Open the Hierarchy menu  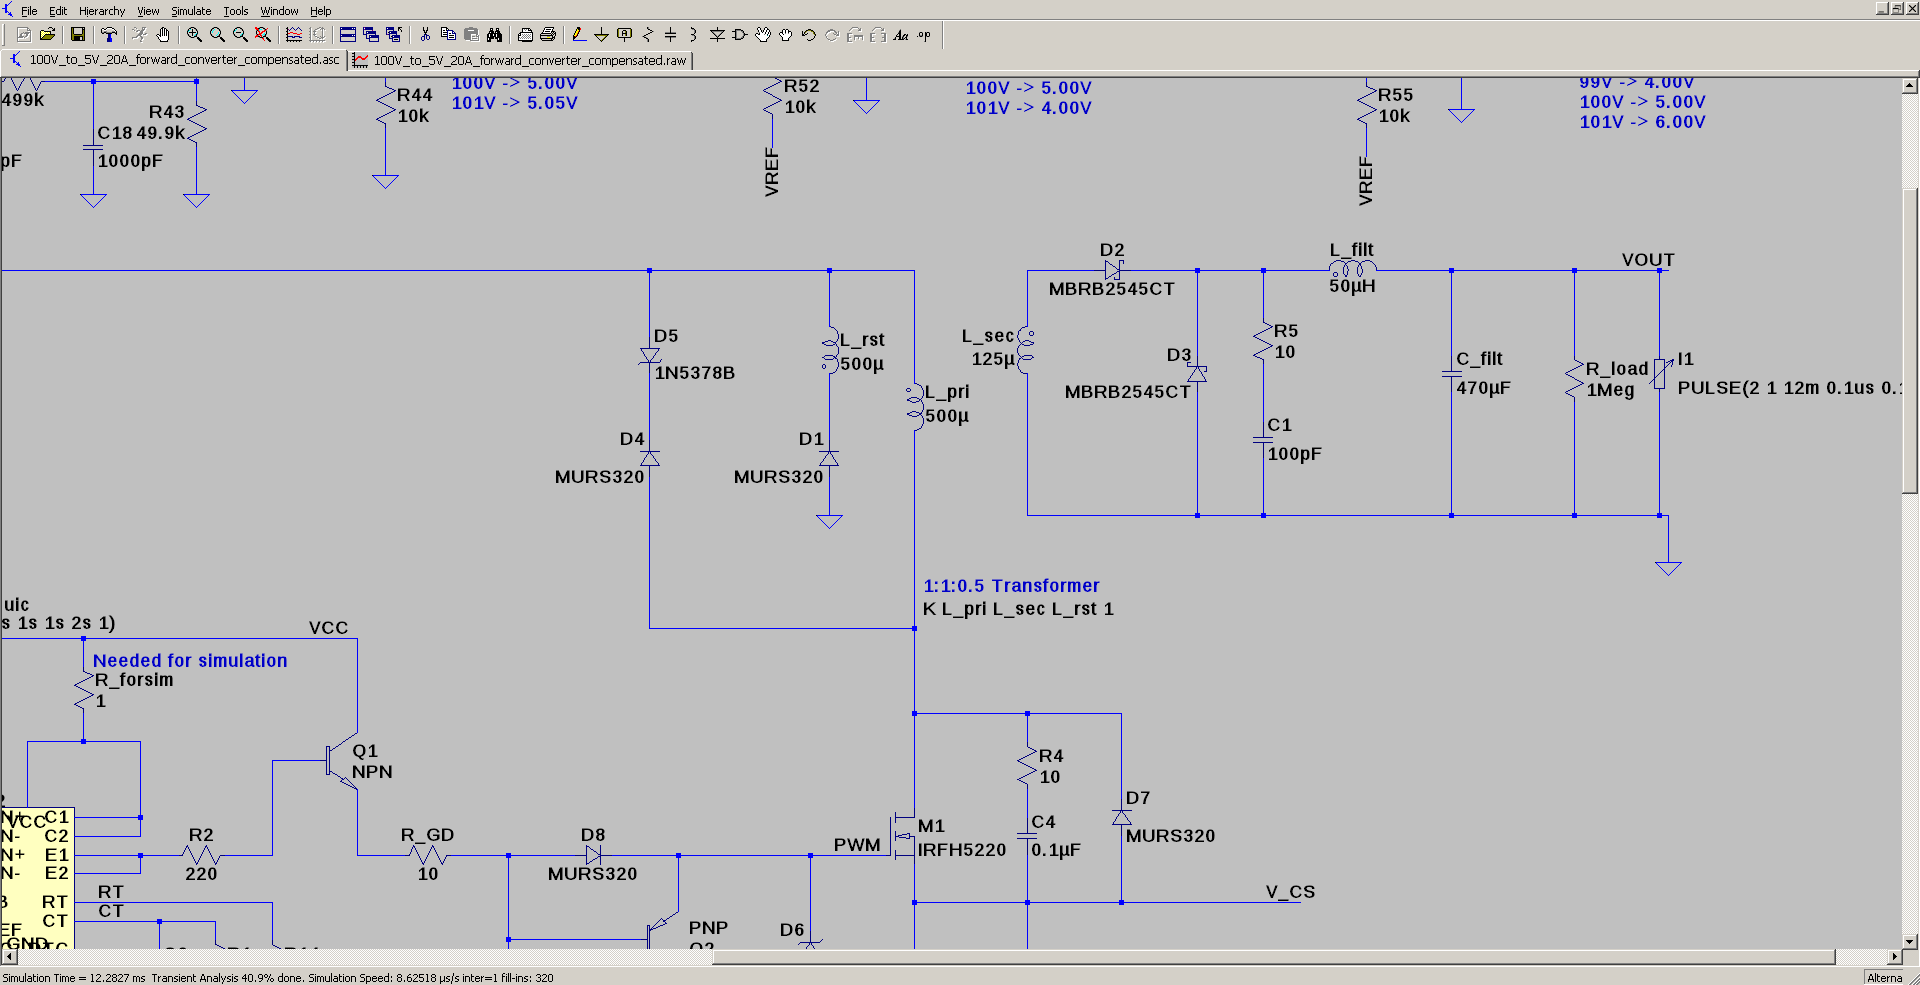[x=102, y=11]
